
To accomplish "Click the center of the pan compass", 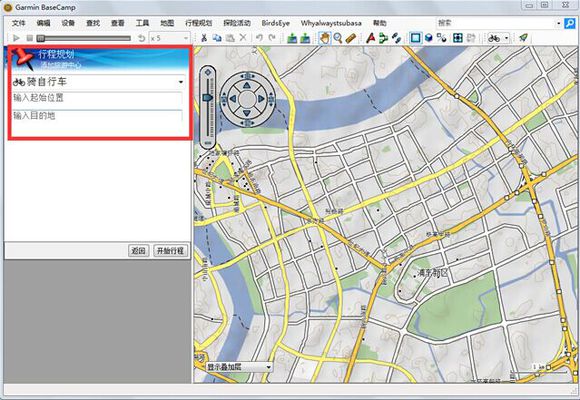I will (x=247, y=99).
